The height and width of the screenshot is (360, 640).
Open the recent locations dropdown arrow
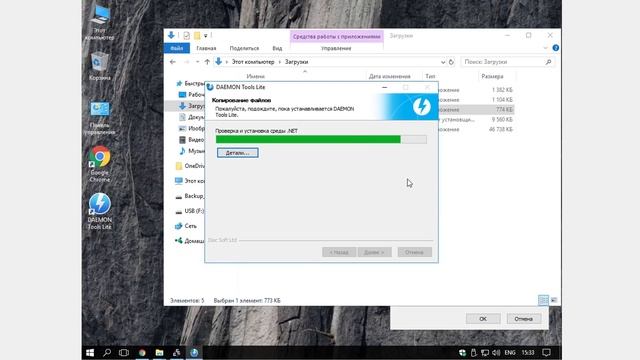click(x=198, y=62)
